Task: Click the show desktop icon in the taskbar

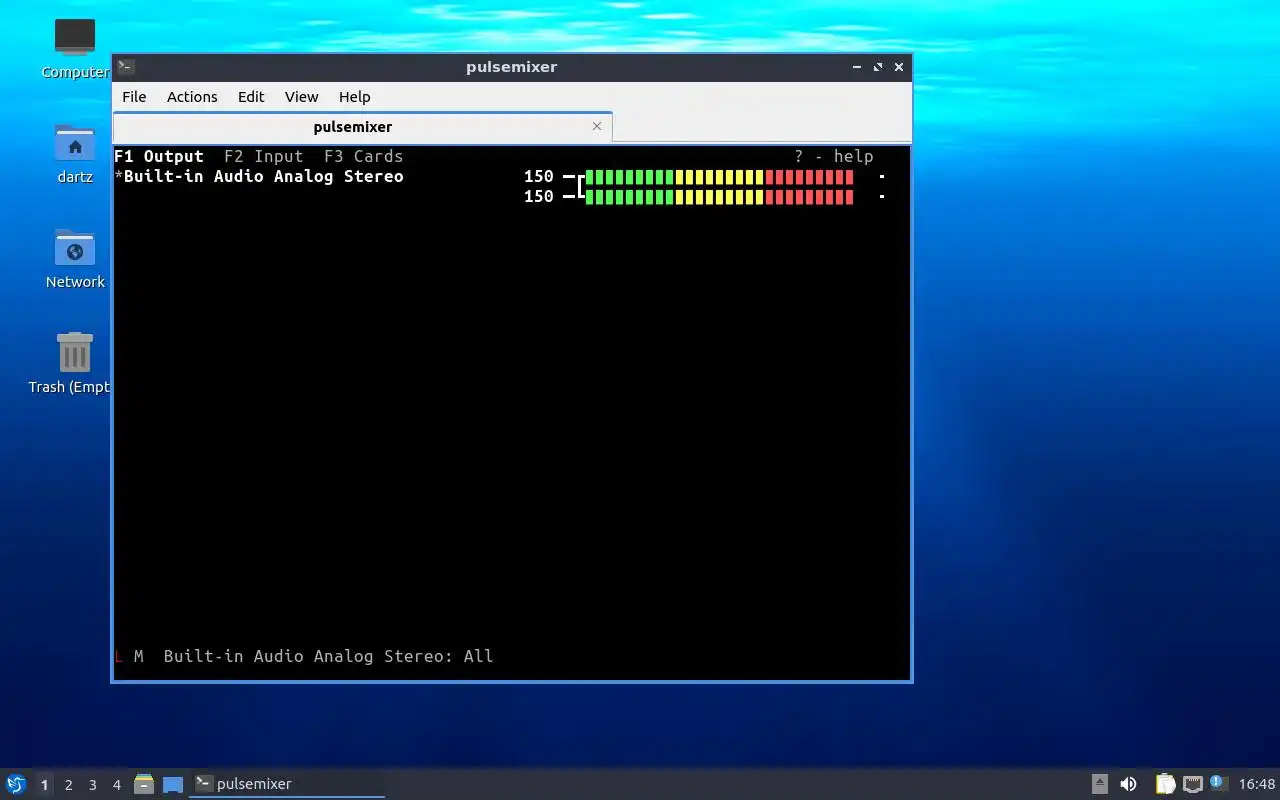Action: (x=173, y=784)
